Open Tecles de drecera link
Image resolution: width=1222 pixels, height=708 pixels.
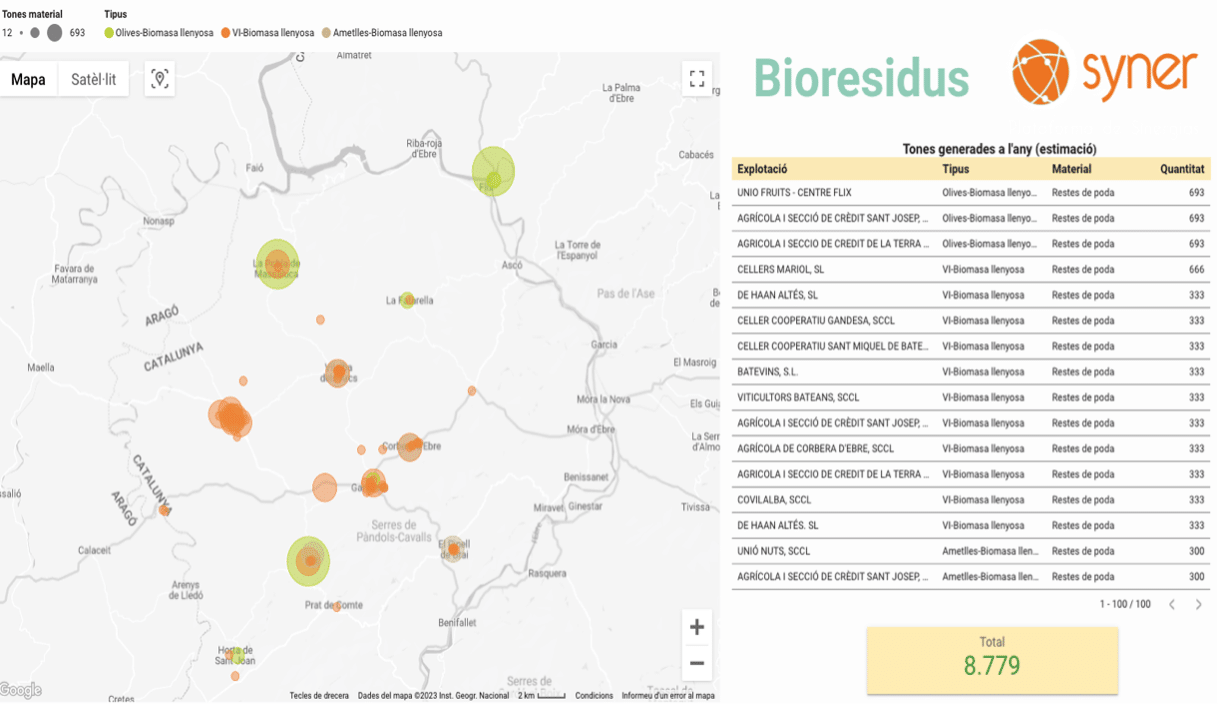319,696
